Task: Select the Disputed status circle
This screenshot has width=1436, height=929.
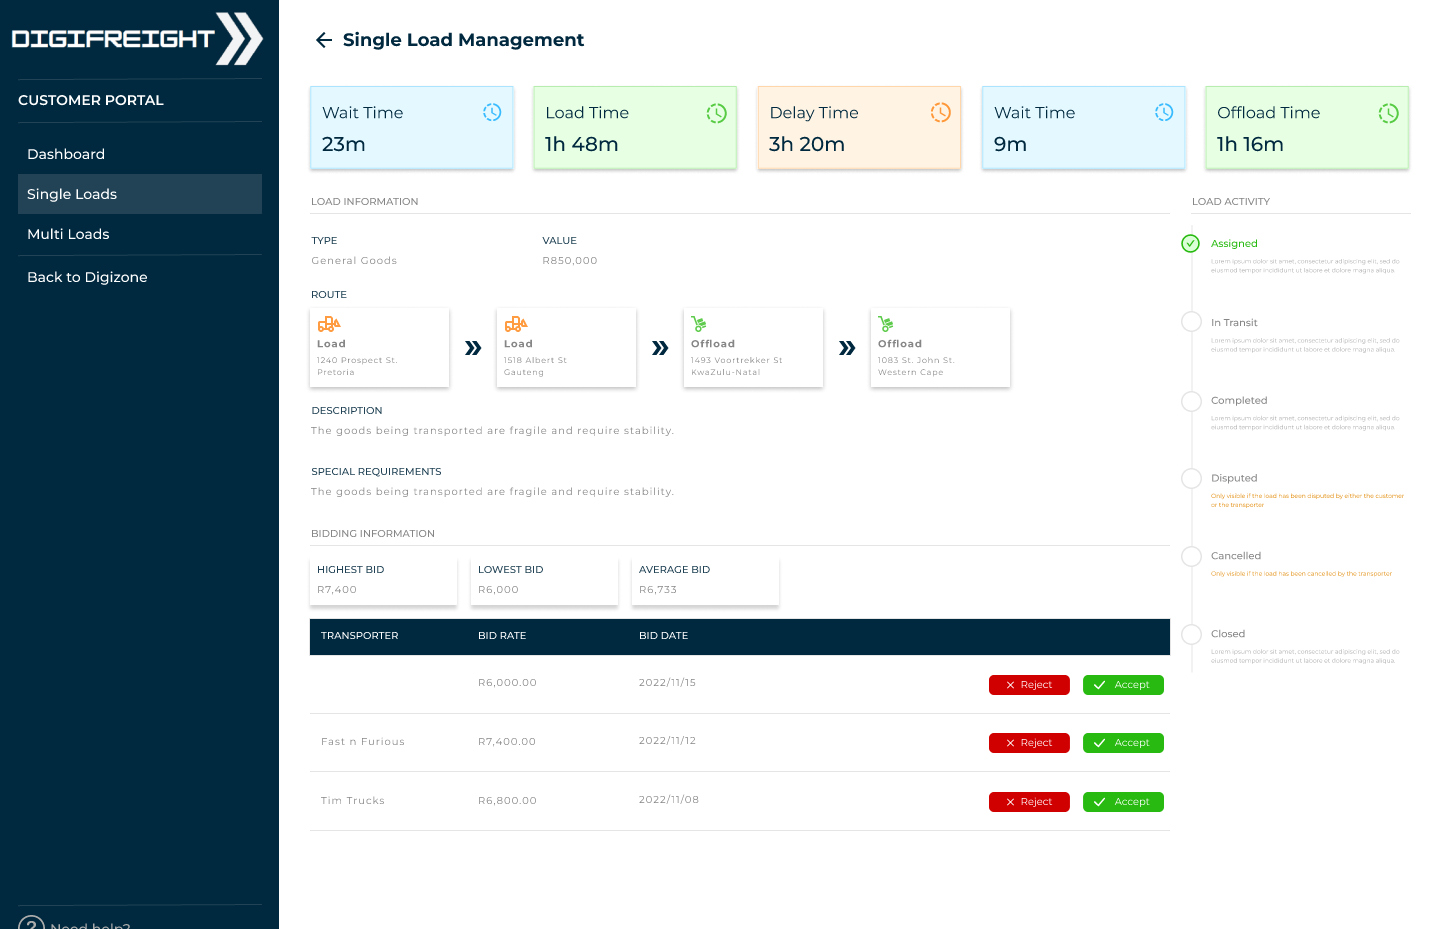Action: coord(1190,478)
